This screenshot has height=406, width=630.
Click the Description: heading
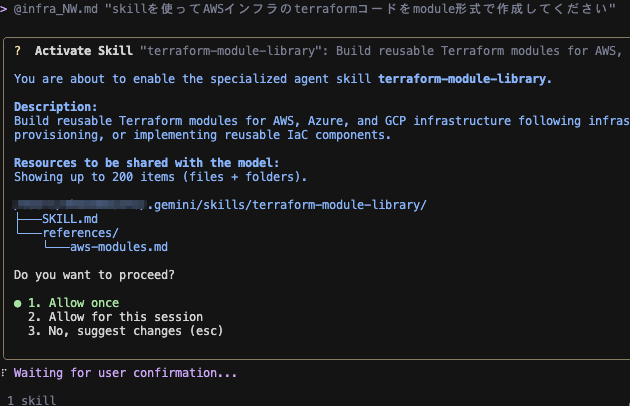point(56,106)
